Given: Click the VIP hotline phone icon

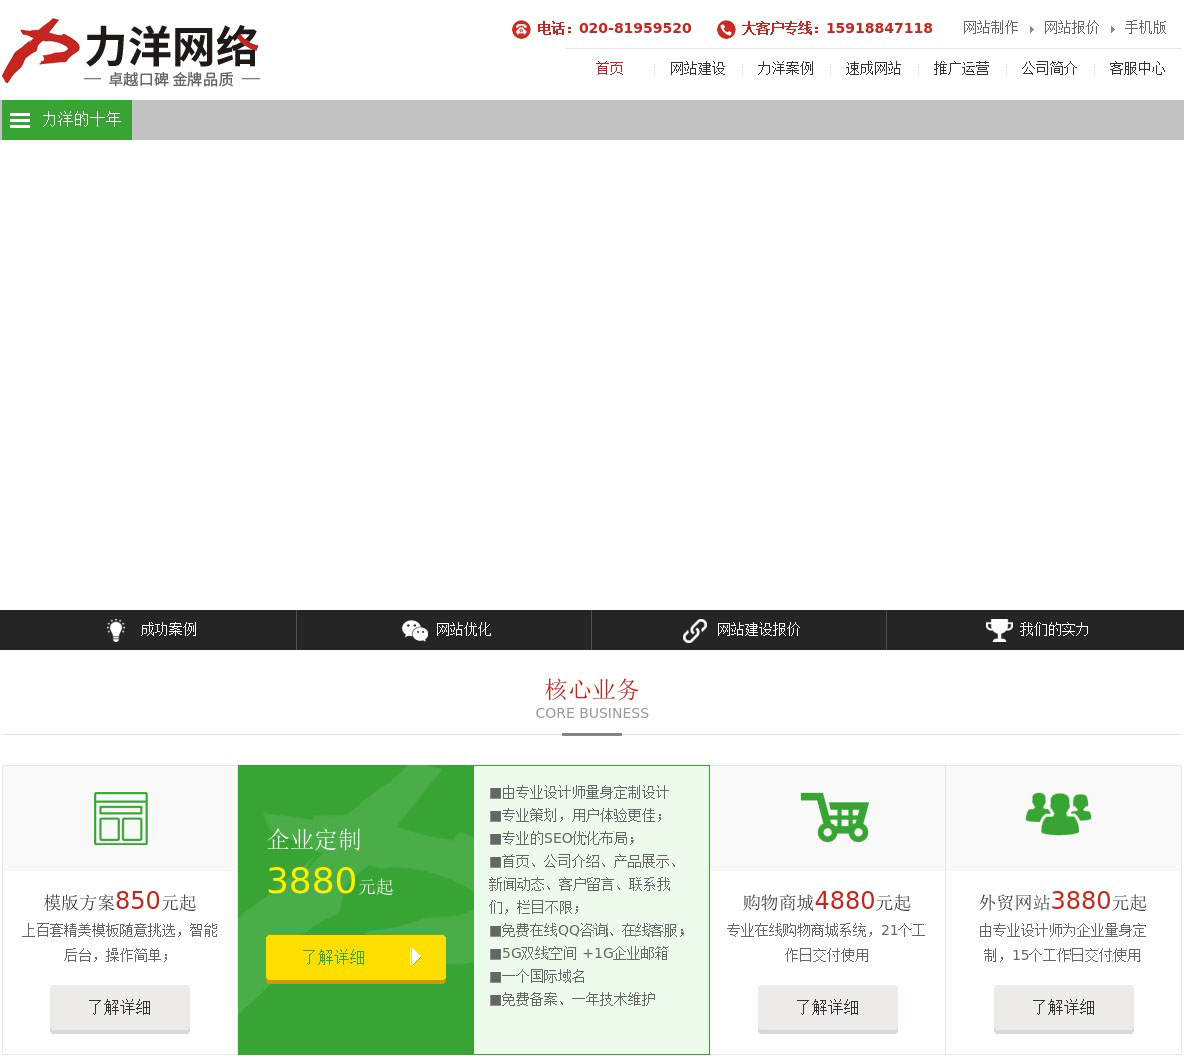Looking at the screenshot, I should pos(726,29).
